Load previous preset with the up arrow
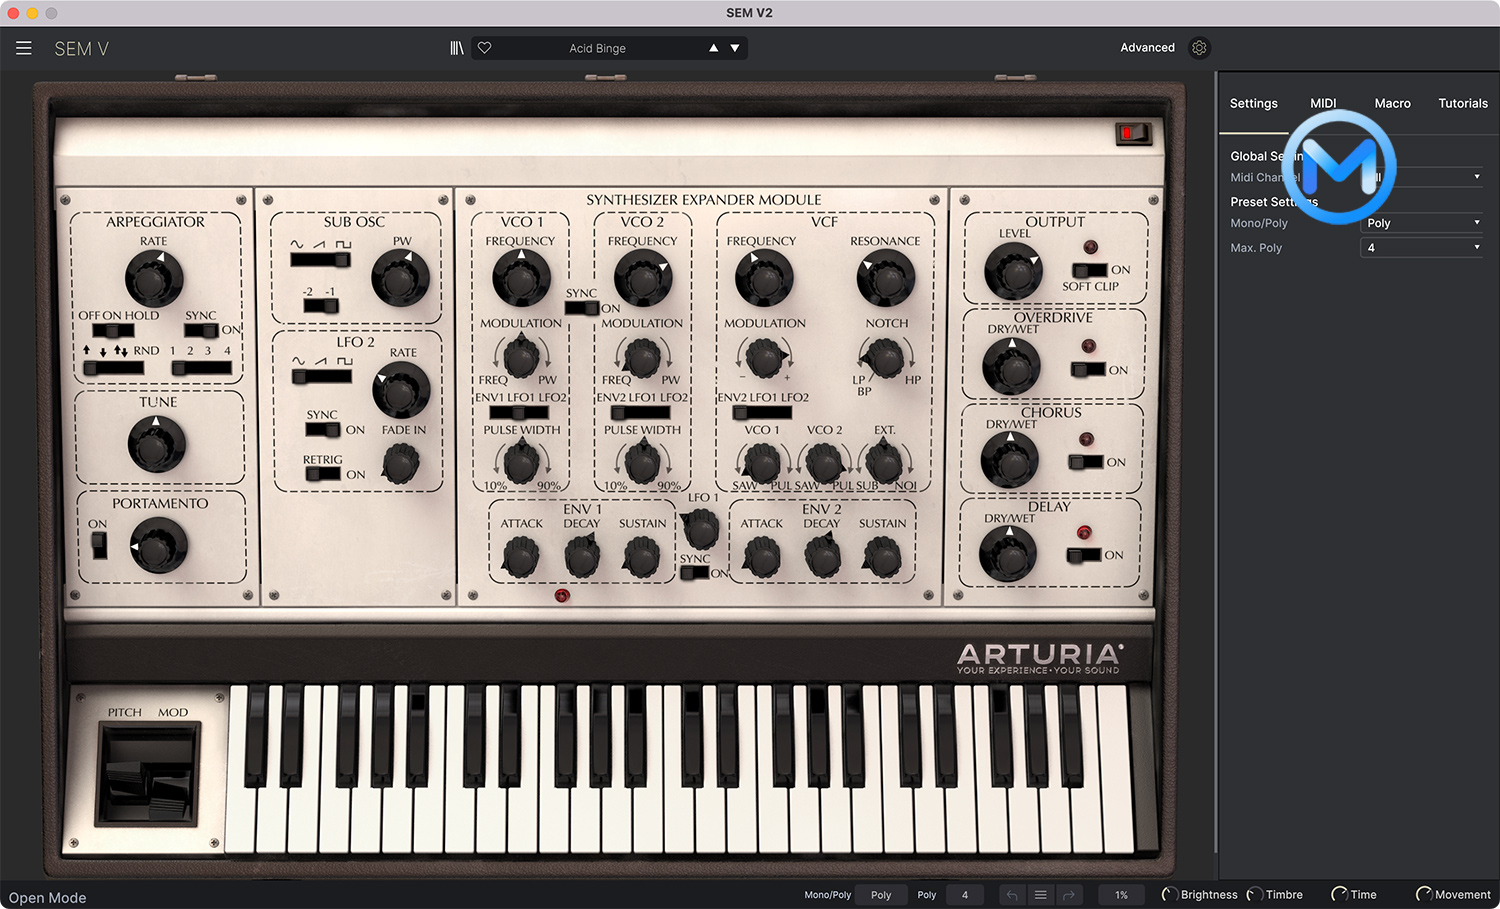1500x909 pixels. (x=713, y=48)
